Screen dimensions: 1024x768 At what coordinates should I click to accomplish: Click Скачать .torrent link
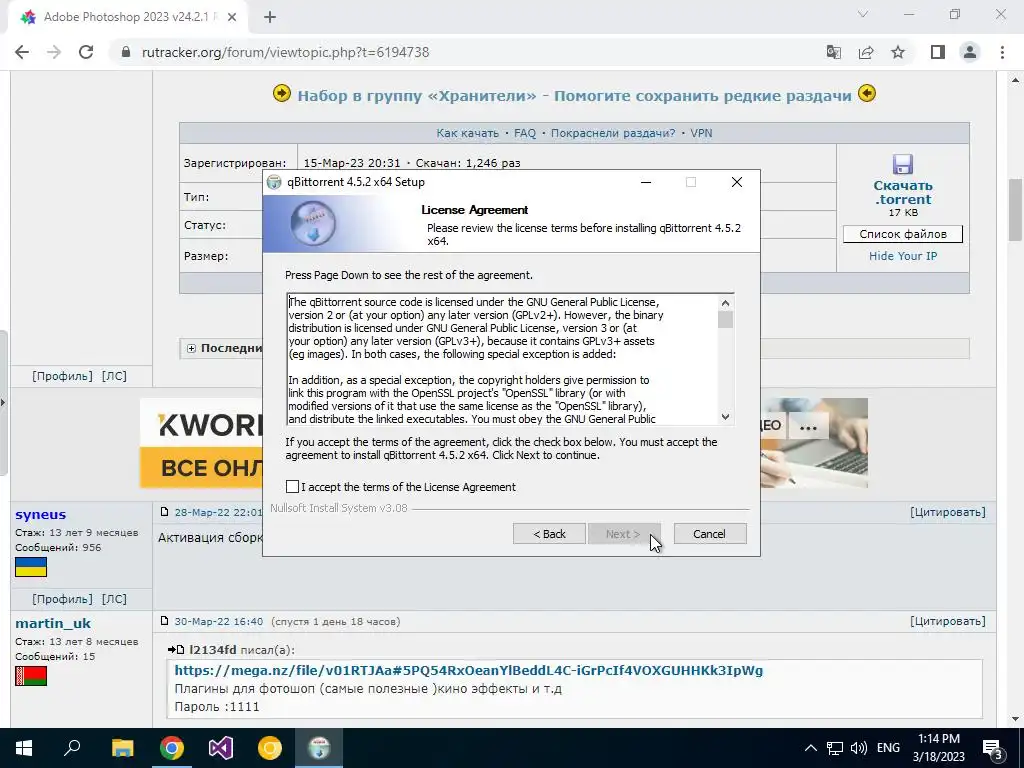coord(903,193)
